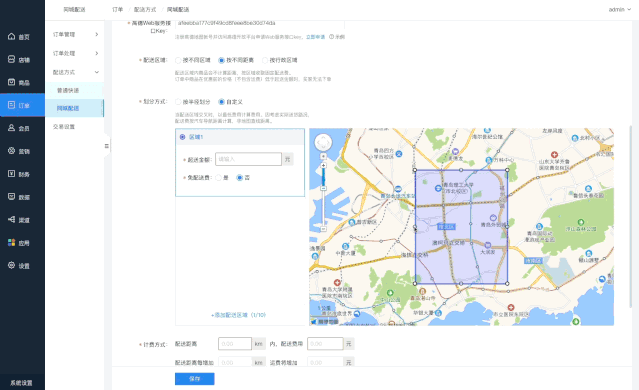Click the map zoom level slider bar
The height and width of the screenshot is (390, 639).
pyautogui.click(x=323, y=198)
